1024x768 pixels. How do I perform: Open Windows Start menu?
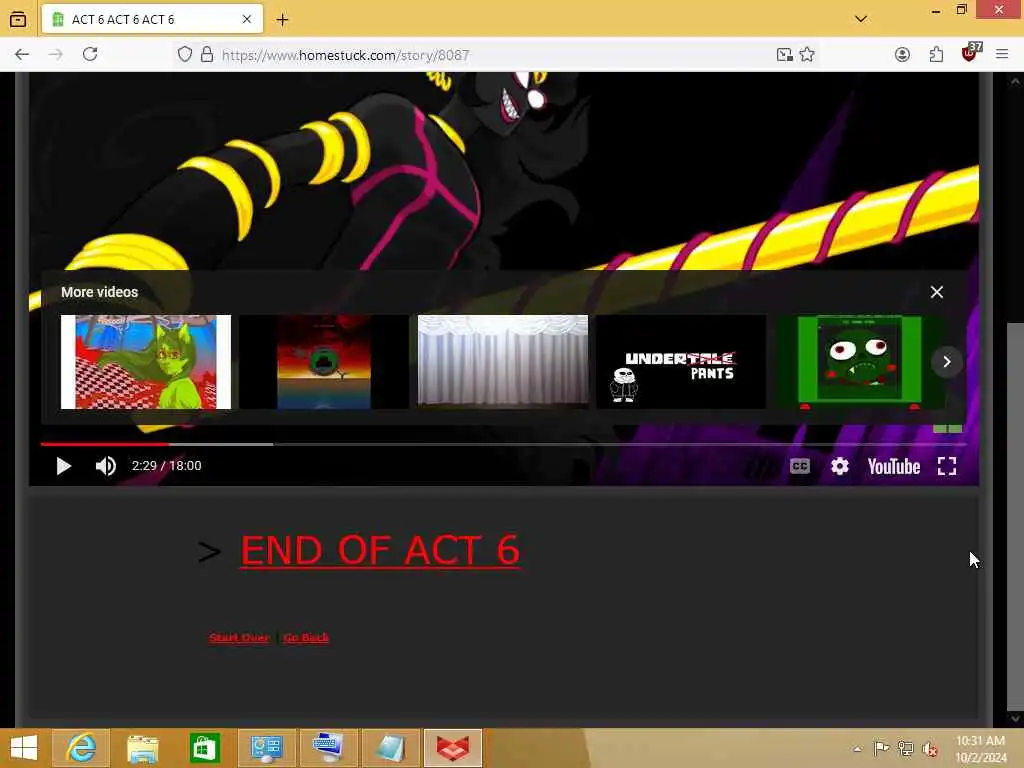coord(24,748)
